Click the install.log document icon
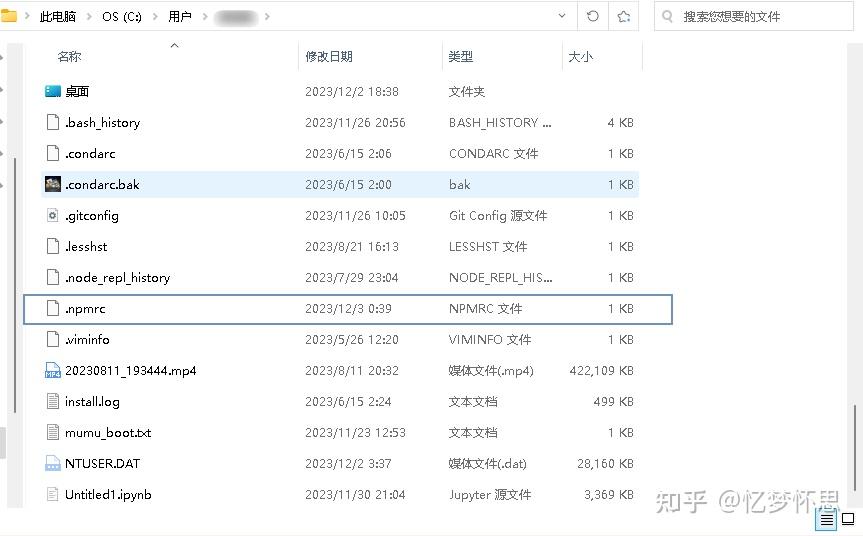This screenshot has height=536, width=863. click(x=53, y=402)
